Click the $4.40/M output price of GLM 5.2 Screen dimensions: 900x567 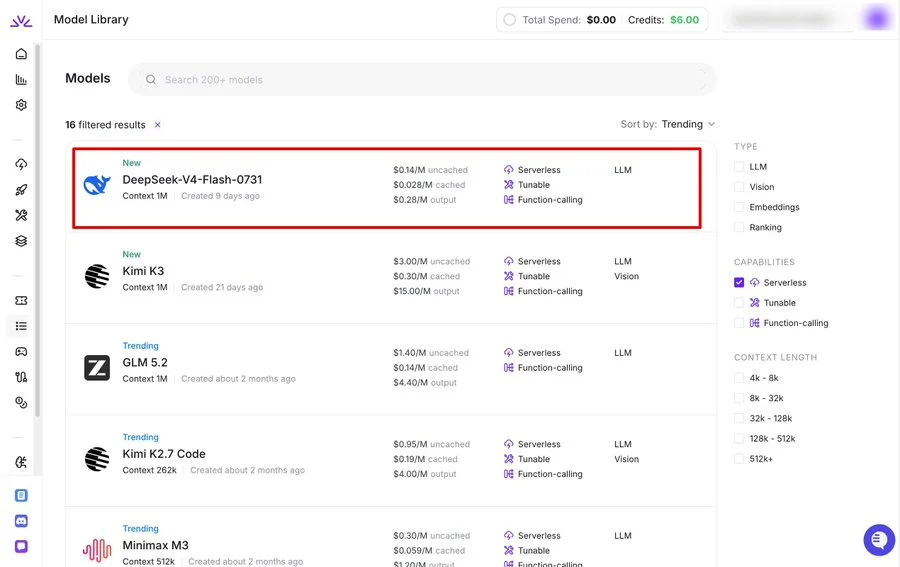(x=425, y=383)
